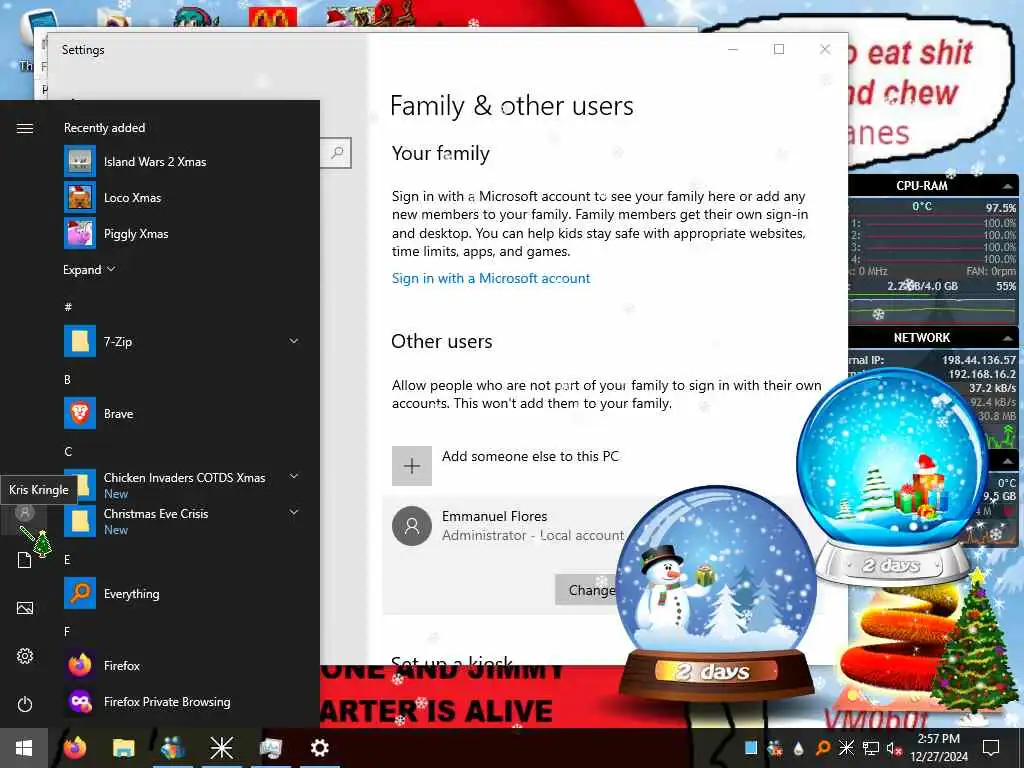
Task: Click the plus icon to add user
Action: (x=411, y=466)
